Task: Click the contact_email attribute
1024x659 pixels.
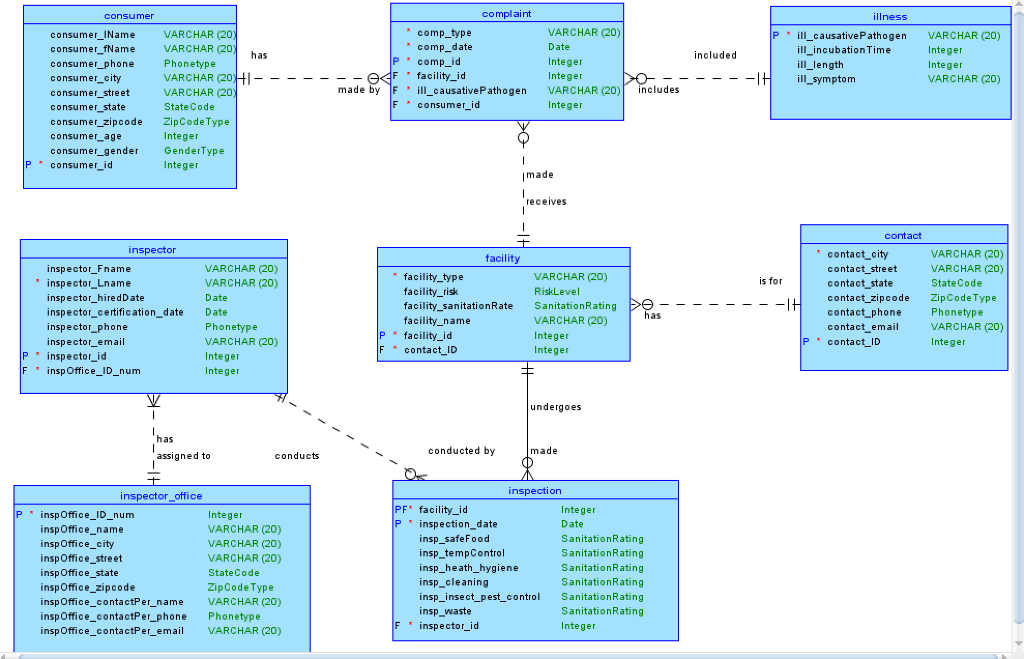Action: pyautogui.click(x=863, y=327)
